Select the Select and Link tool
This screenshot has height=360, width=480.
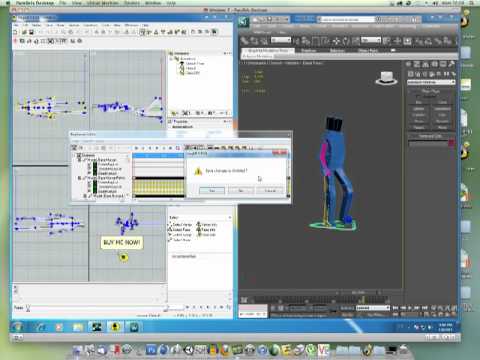click(x=245, y=41)
